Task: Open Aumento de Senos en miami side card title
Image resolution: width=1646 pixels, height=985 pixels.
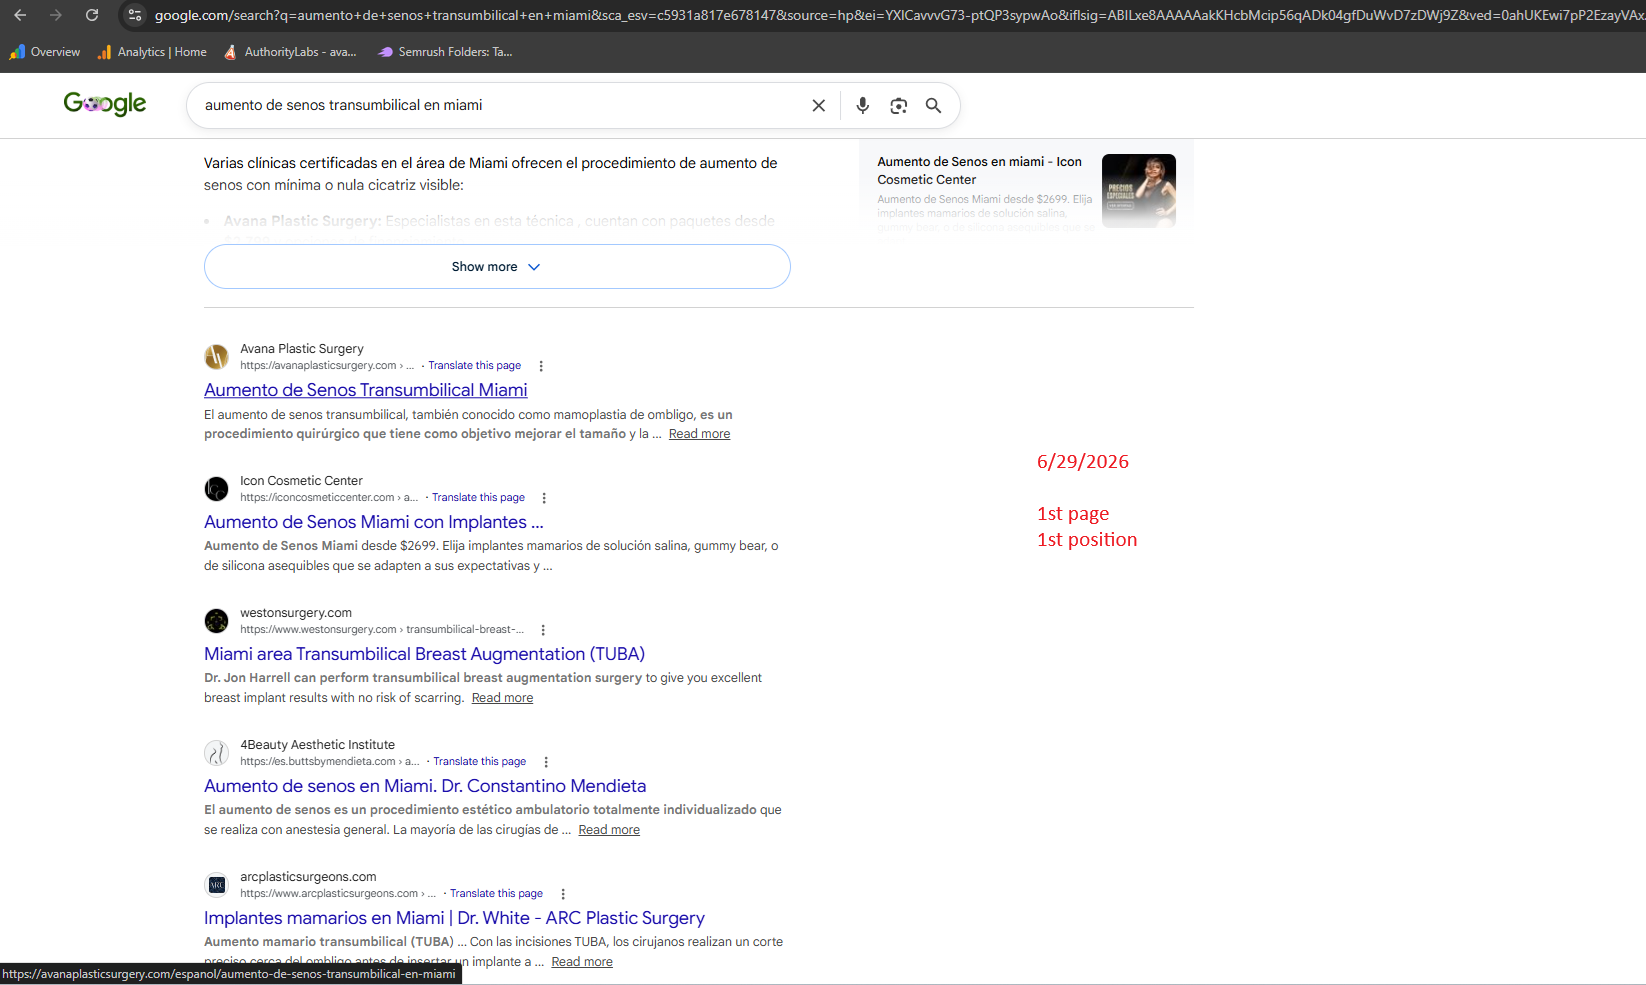Action: click(x=979, y=171)
